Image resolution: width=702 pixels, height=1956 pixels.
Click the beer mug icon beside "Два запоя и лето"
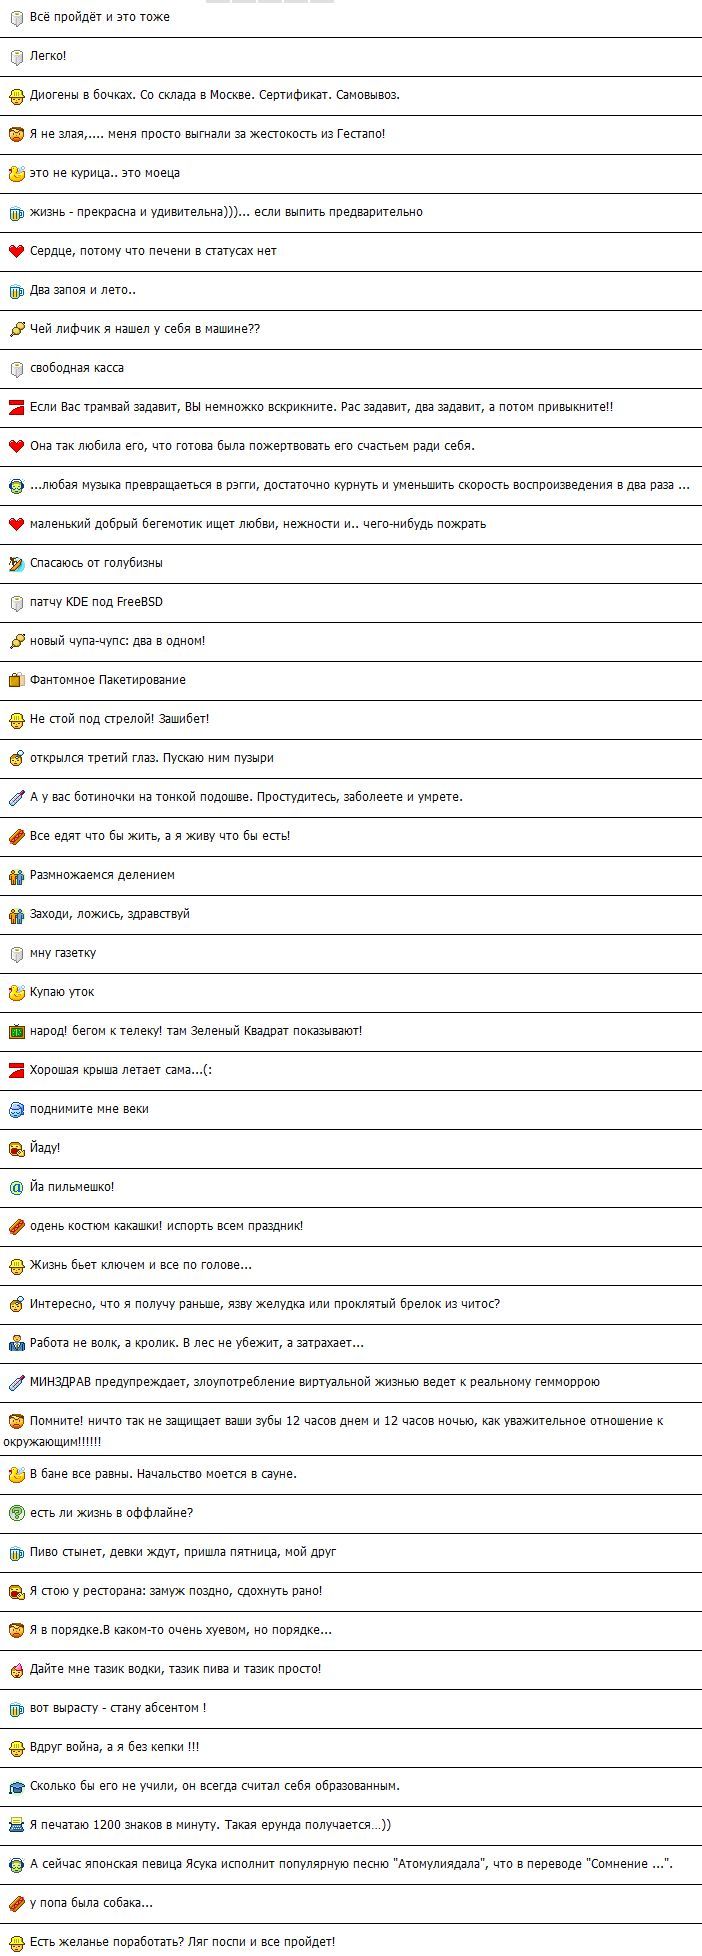[16, 291]
